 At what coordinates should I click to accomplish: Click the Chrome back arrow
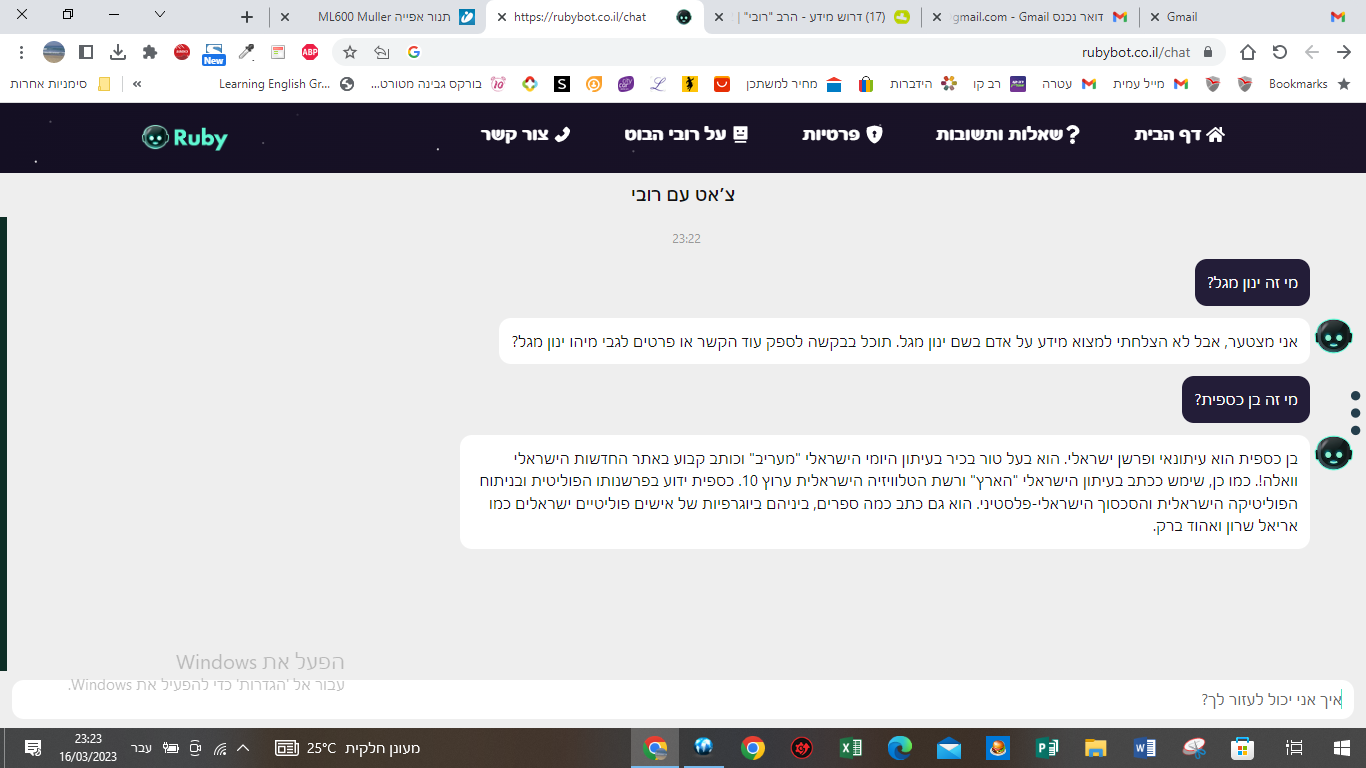1343,52
